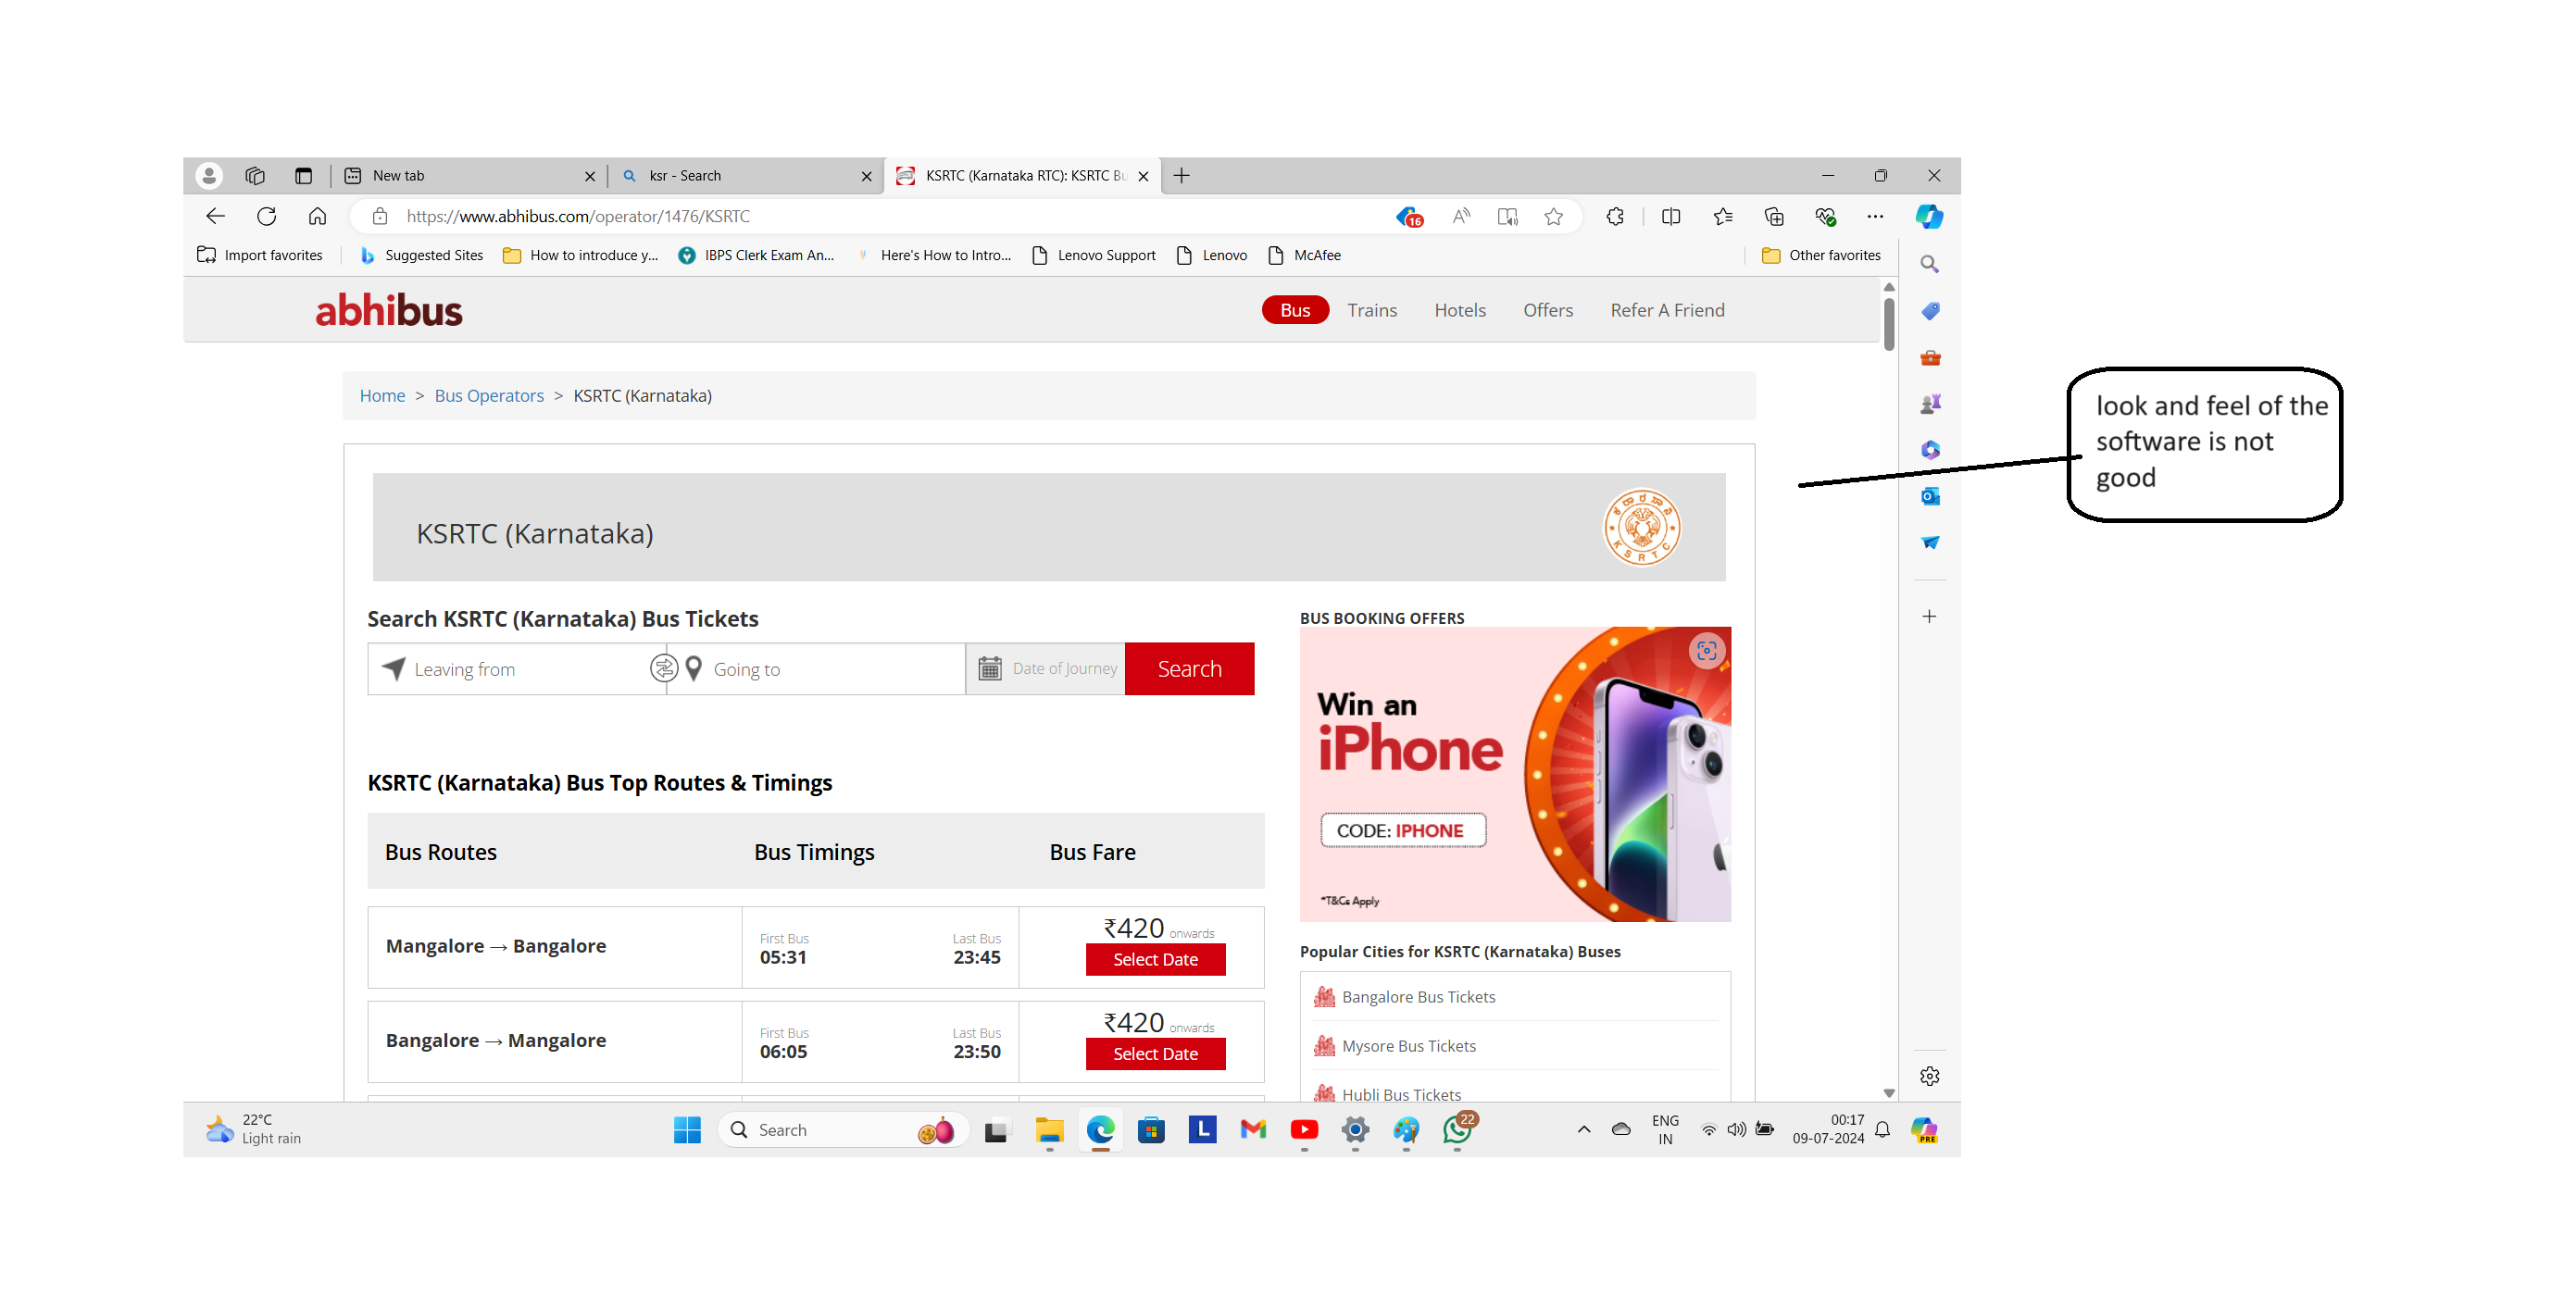Click the Bus Operators breadcrumb link
The width and height of the screenshot is (2576, 1309).
489,396
